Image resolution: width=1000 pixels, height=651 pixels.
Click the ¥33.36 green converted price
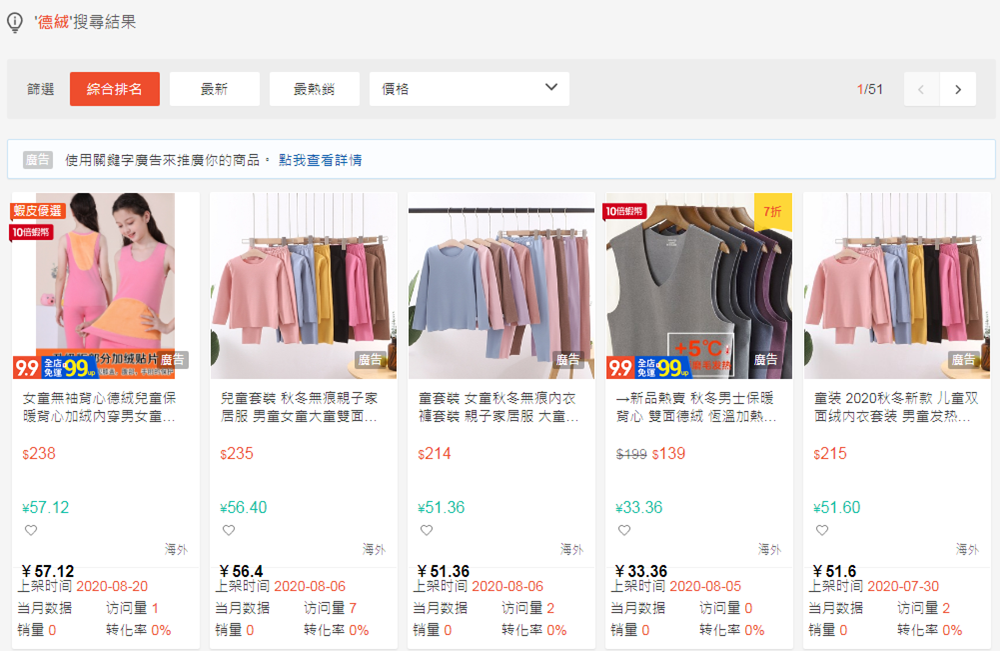639,508
